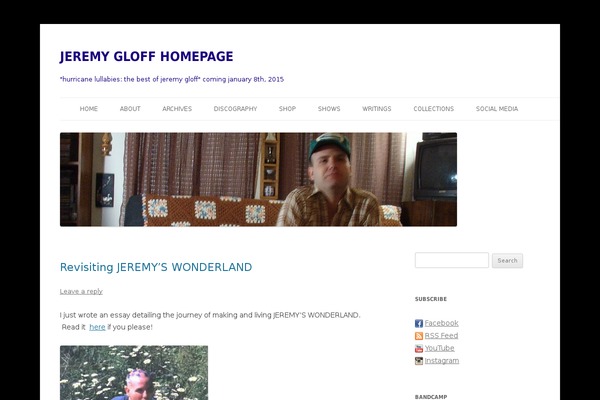Click the Facebook icon under Subscribe
This screenshot has height=400, width=600.
[x=419, y=323]
